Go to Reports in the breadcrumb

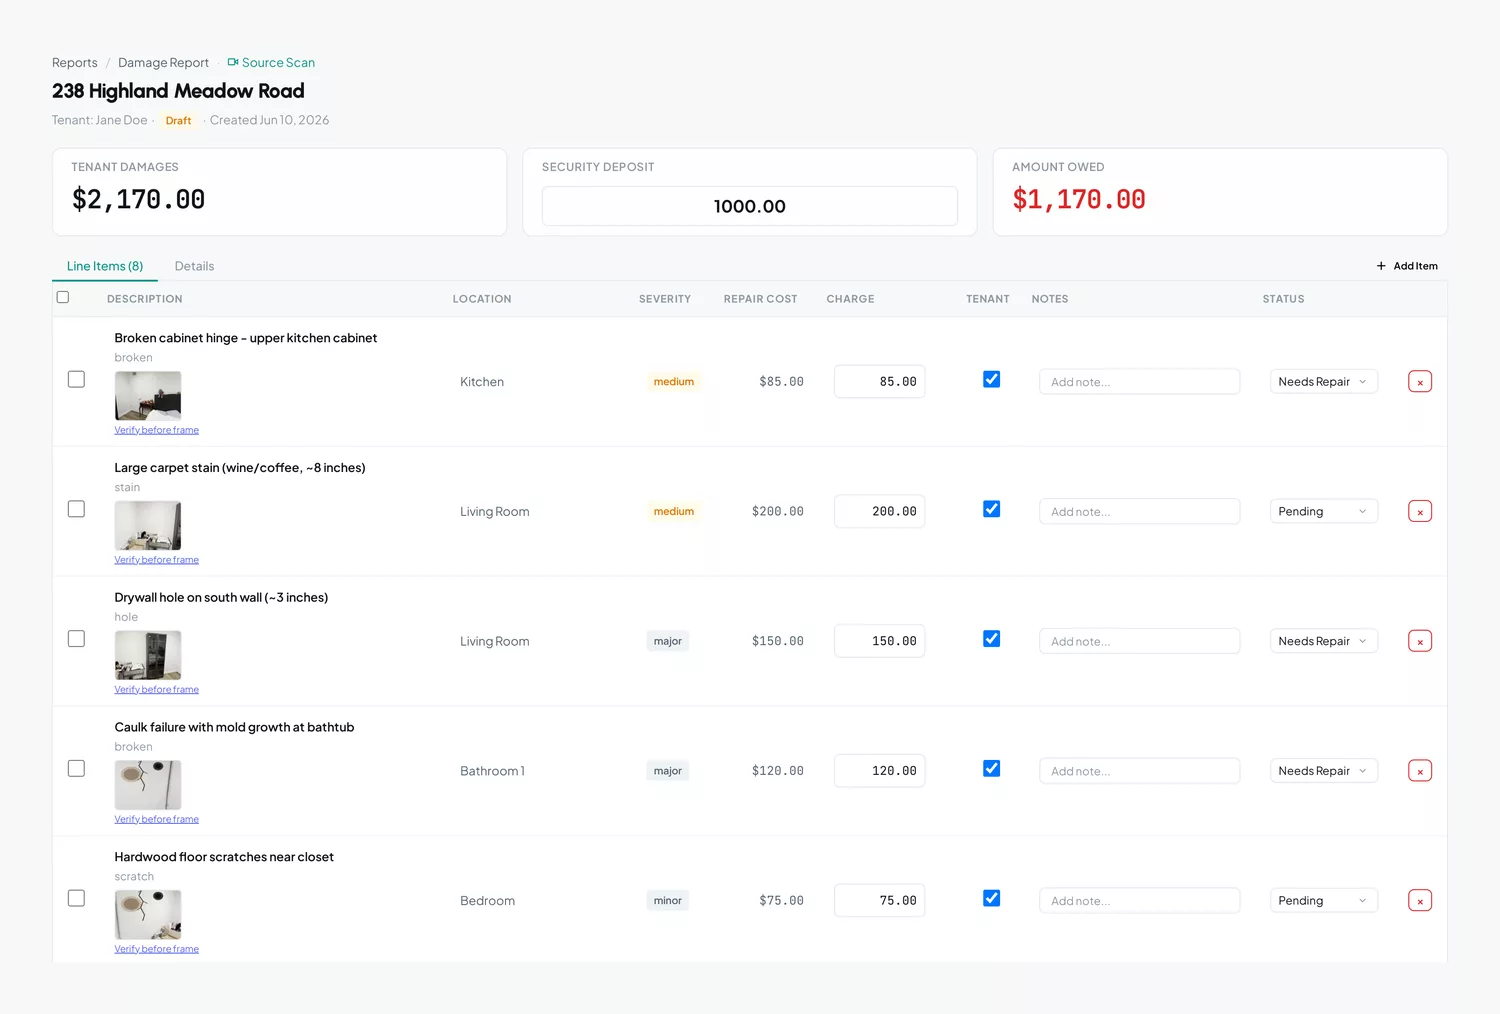[x=75, y=62]
